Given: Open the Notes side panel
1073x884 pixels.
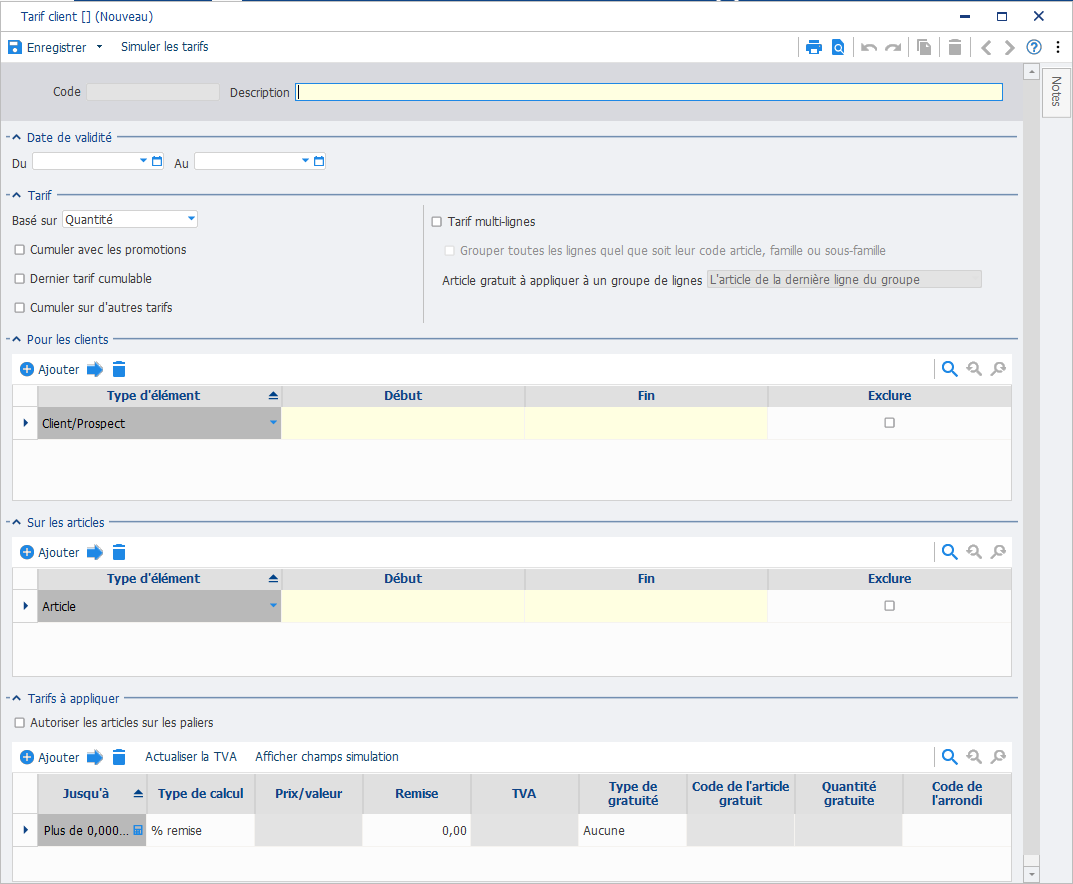Looking at the screenshot, I should (1056, 92).
